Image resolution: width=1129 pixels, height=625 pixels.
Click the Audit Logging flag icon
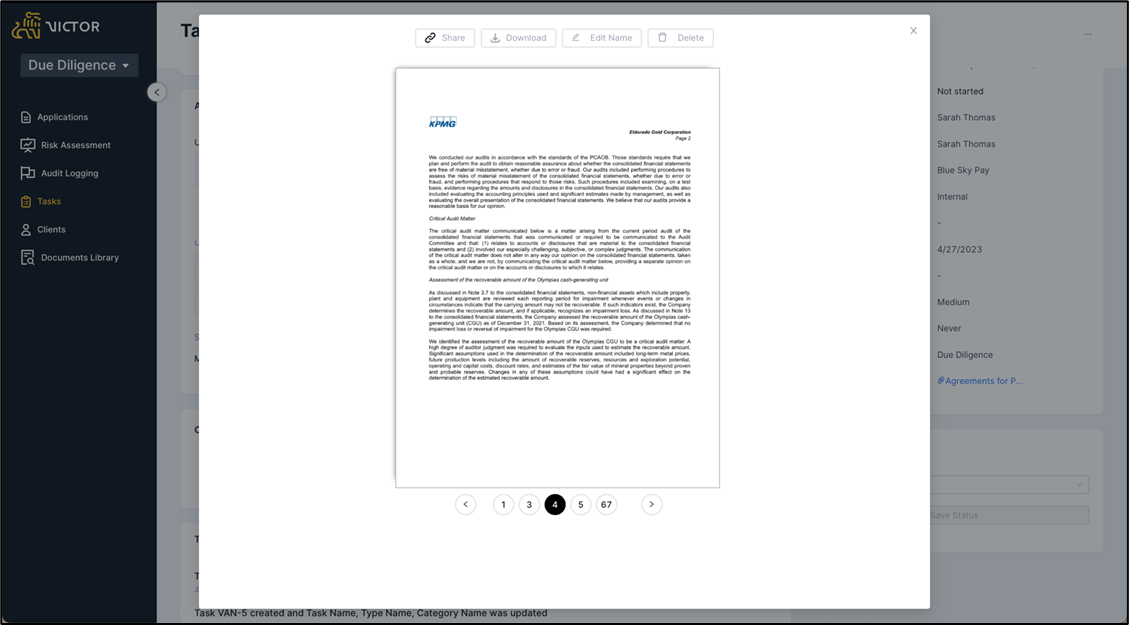pos(27,173)
